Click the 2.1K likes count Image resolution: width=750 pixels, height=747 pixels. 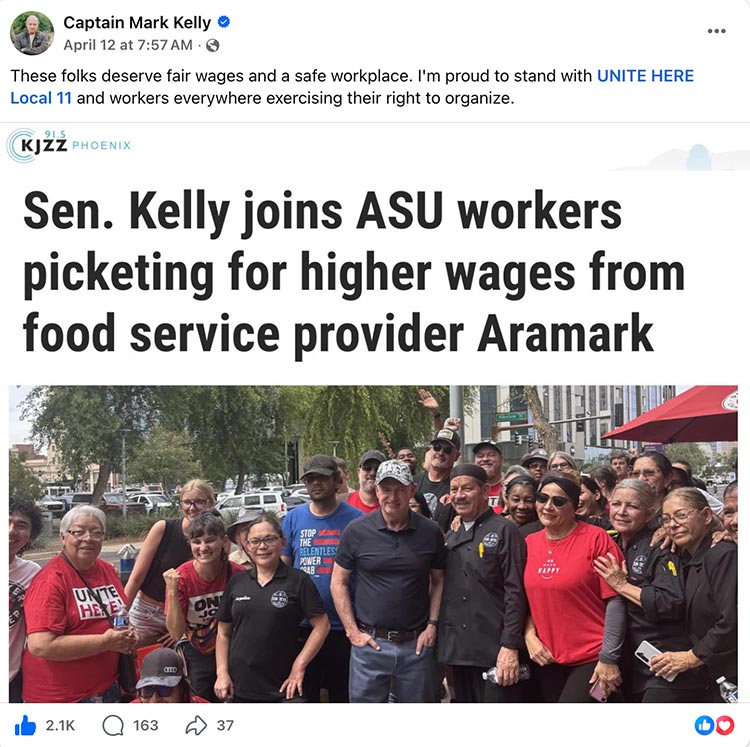[x=60, y=725]
